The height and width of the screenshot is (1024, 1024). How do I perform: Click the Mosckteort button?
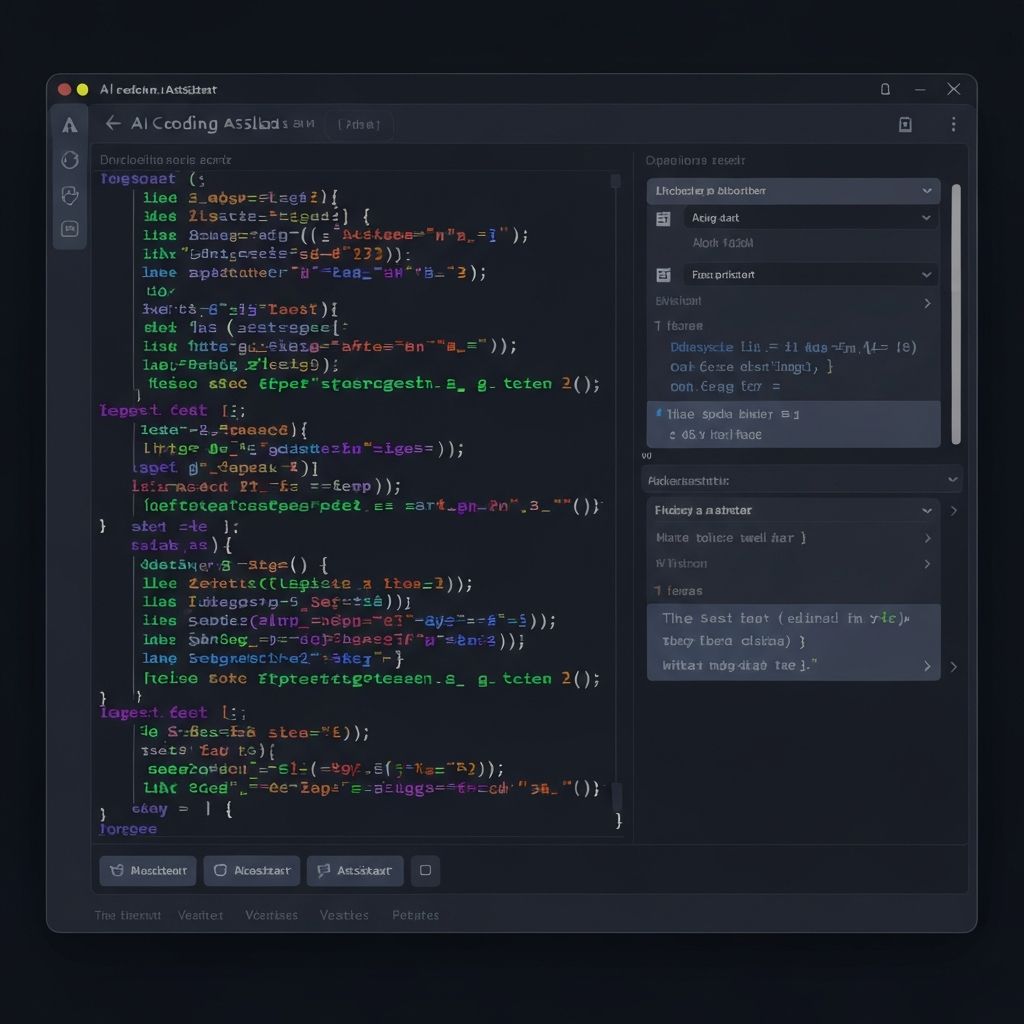(146, 870)
